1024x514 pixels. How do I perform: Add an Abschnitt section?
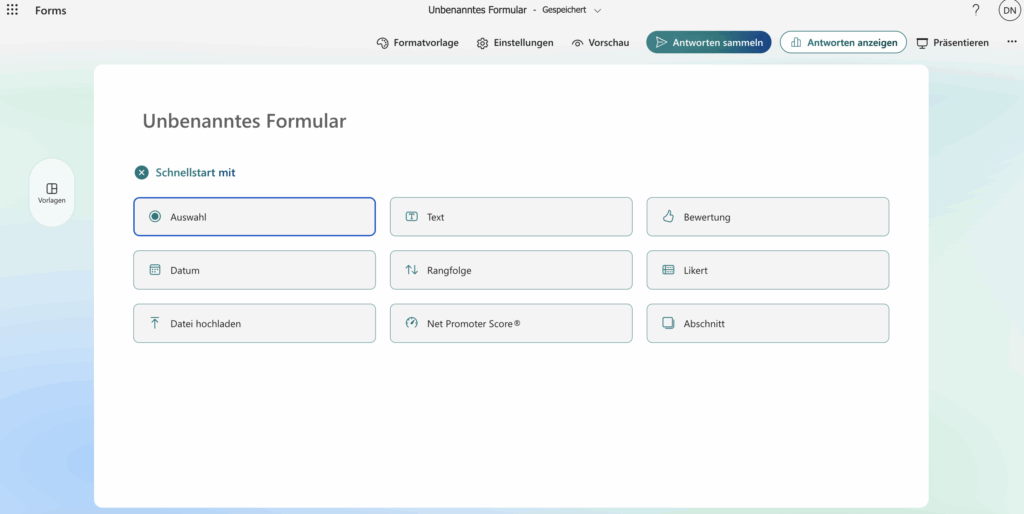coord(768,323)
